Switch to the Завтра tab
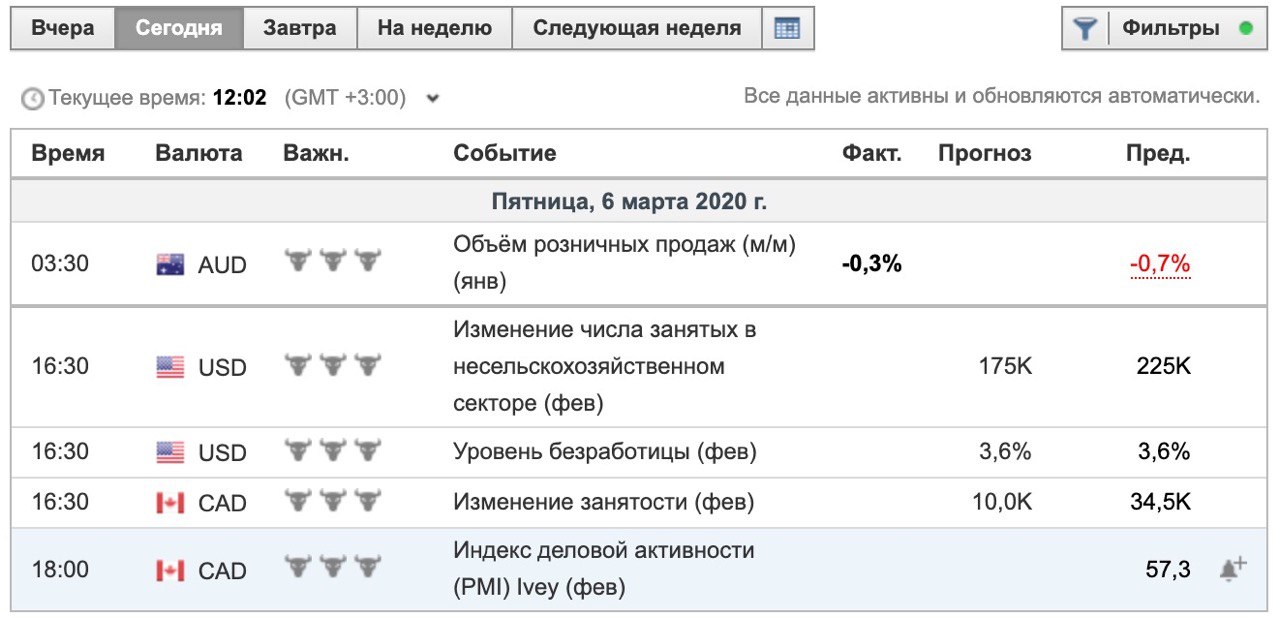This screenshot has width=1280, height=618. coord(299,28)
